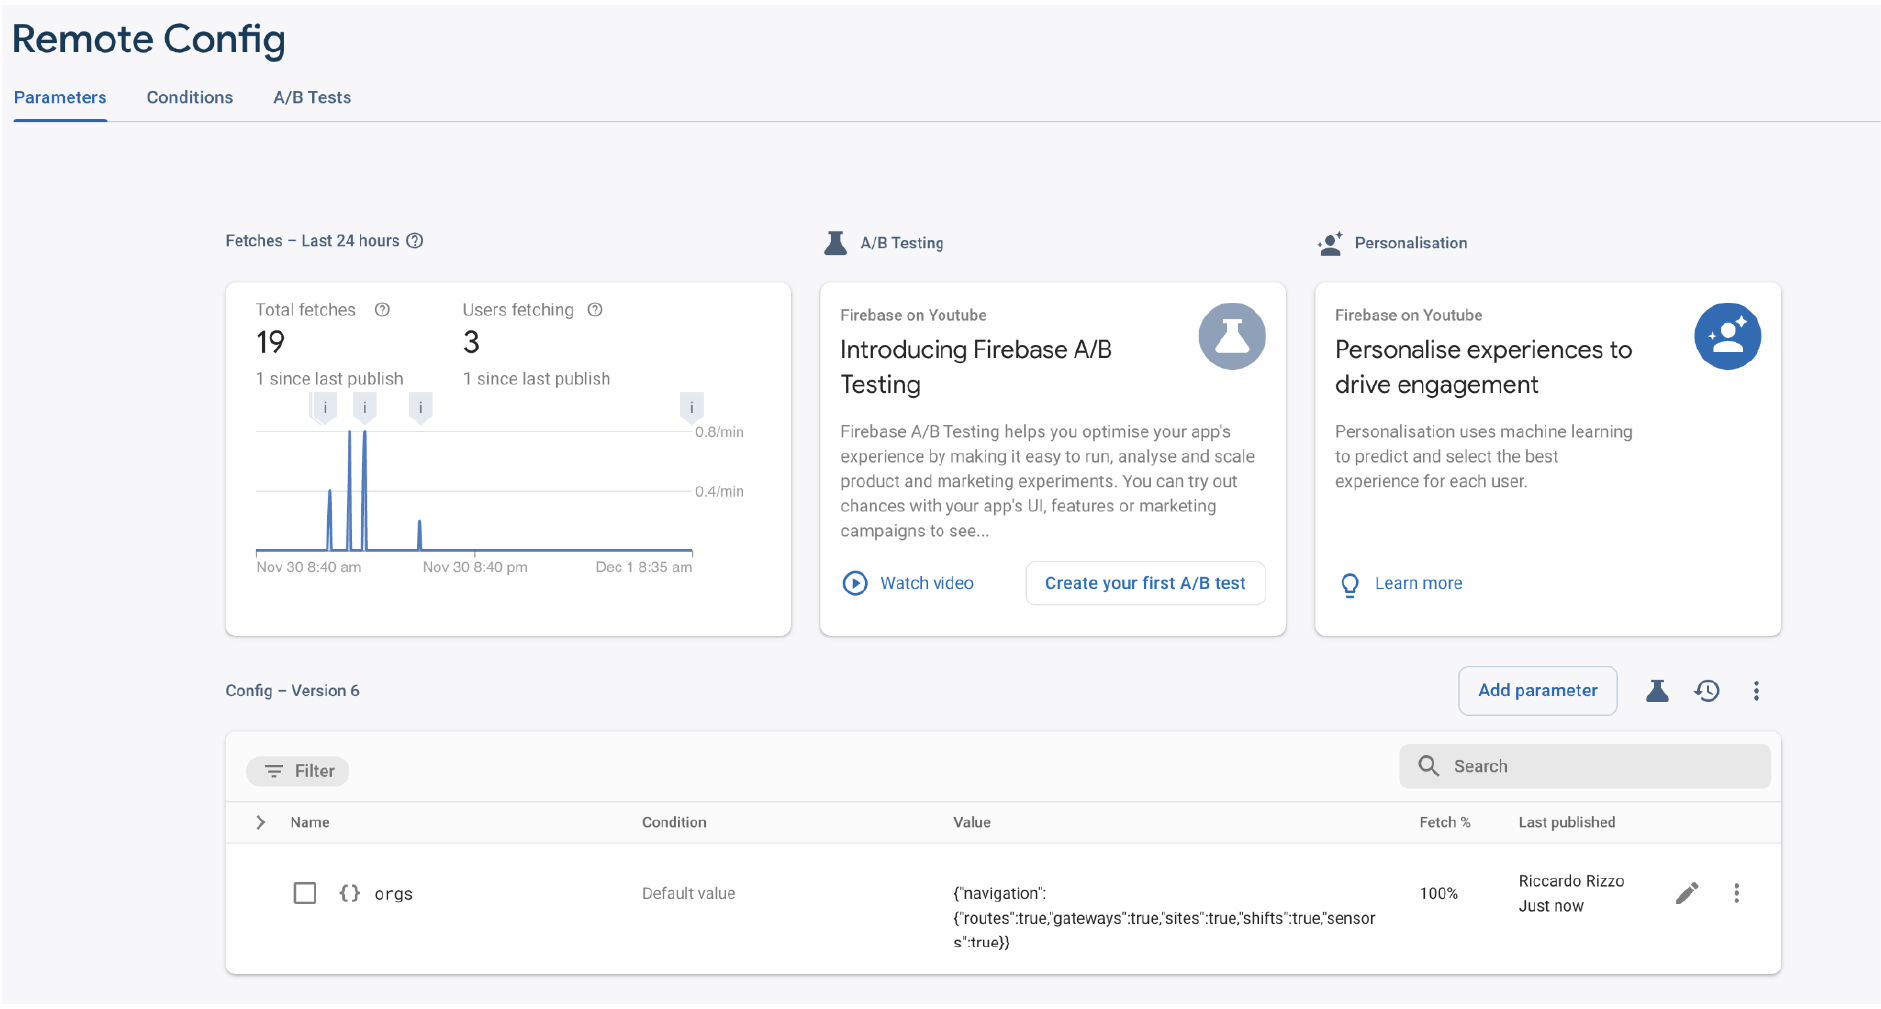Open the Config section three-dot menu
Viewport: 1881px width, 1009px height.
(1756, 691)
